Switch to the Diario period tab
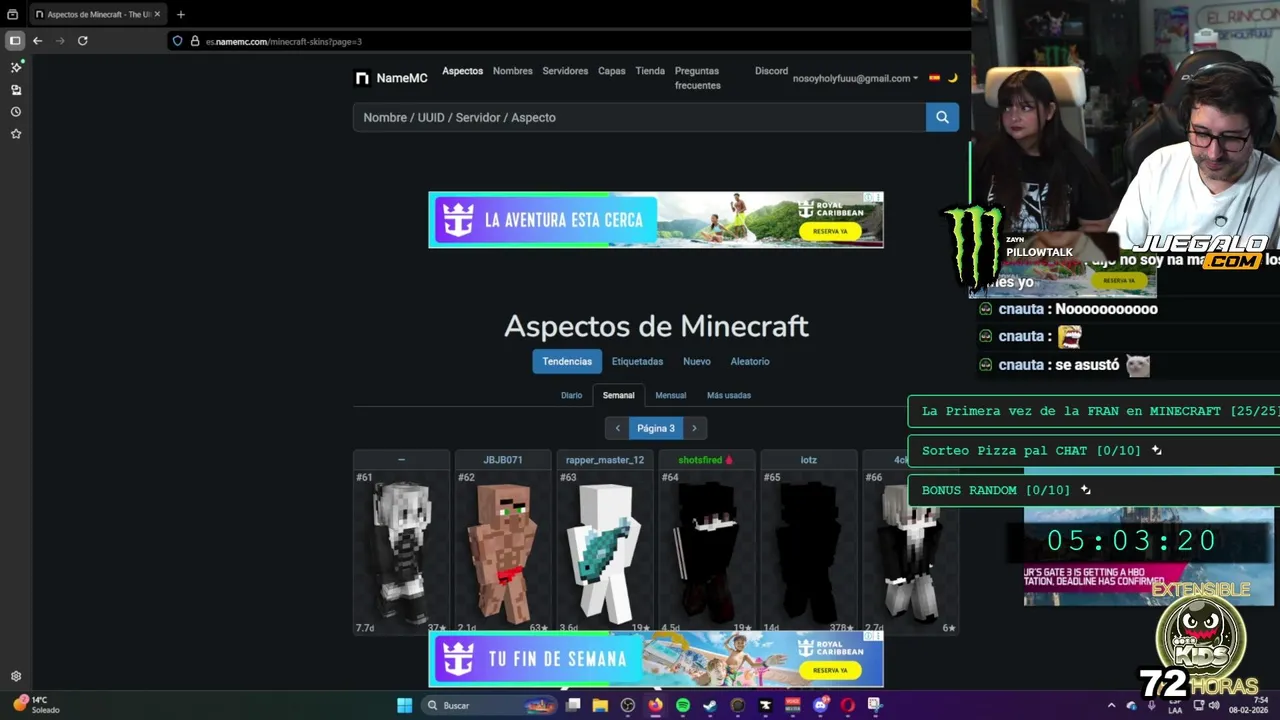Viewport: 1280px width, 720px height. point(571,395)
